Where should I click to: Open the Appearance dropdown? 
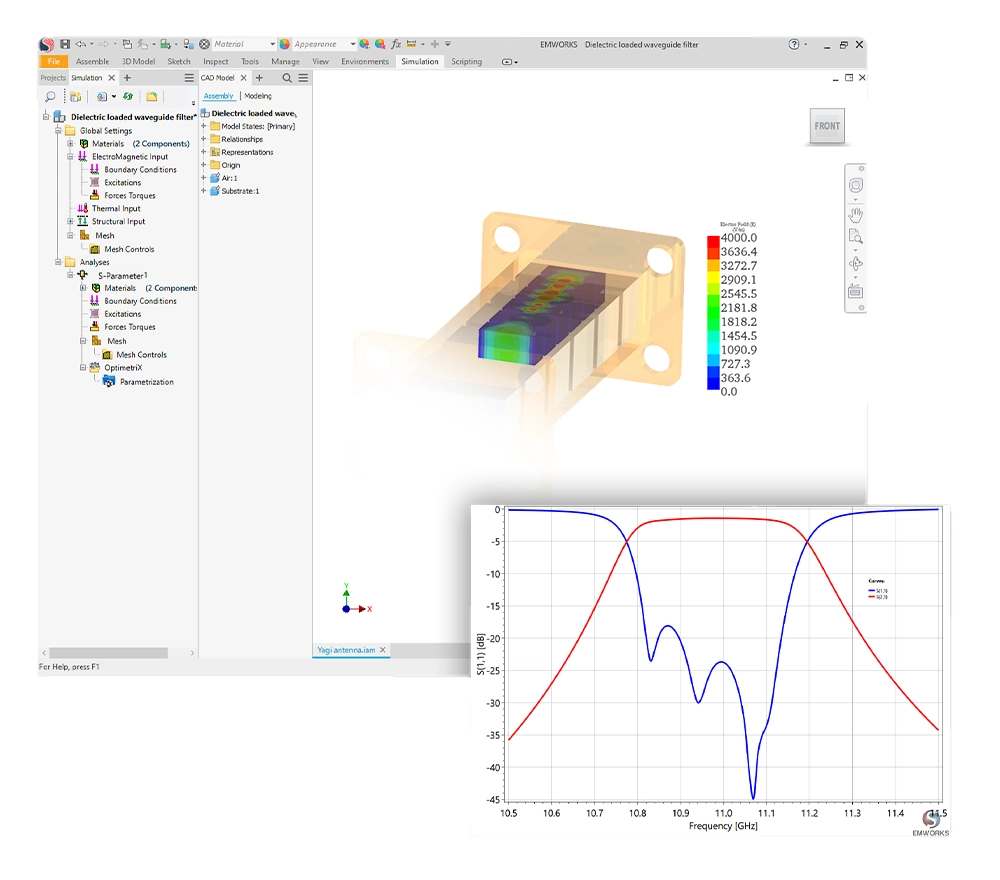pyautogui.click(x=353, y=44)
